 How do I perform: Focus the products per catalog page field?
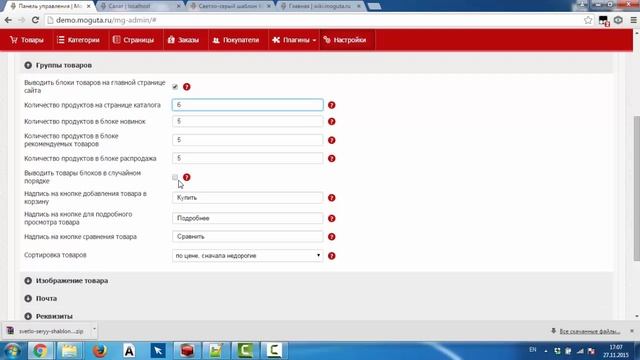(248, 105)
